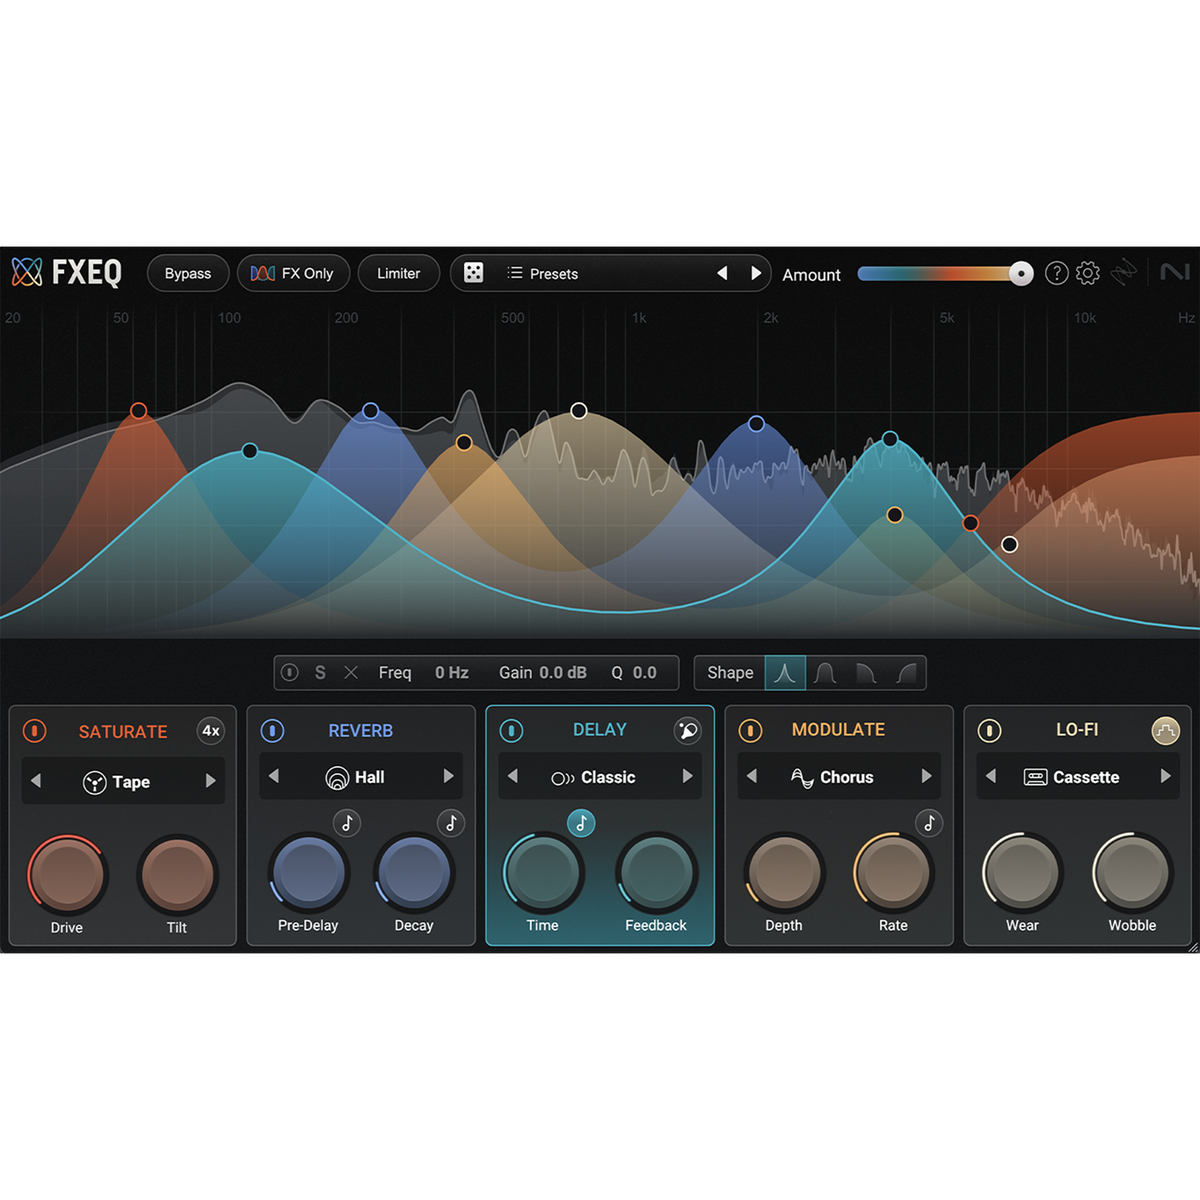The image size is (1200, 1200).
Task: Click the random preset dice icon
Action: pos(474,273)
